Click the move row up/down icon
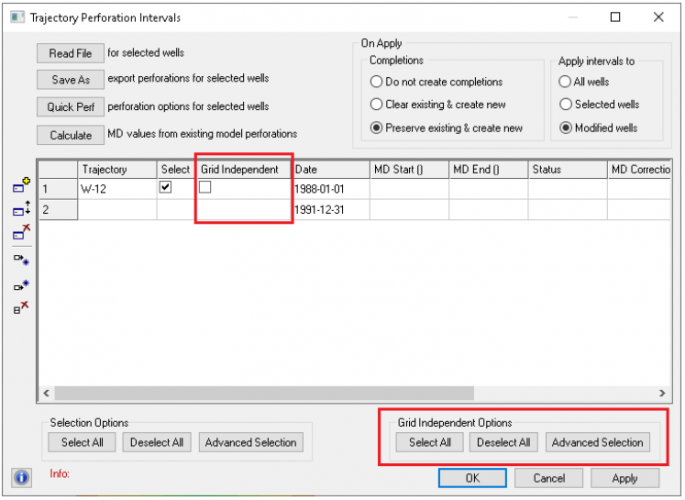The width and height of the screenshot is (685, 500). 19,210
